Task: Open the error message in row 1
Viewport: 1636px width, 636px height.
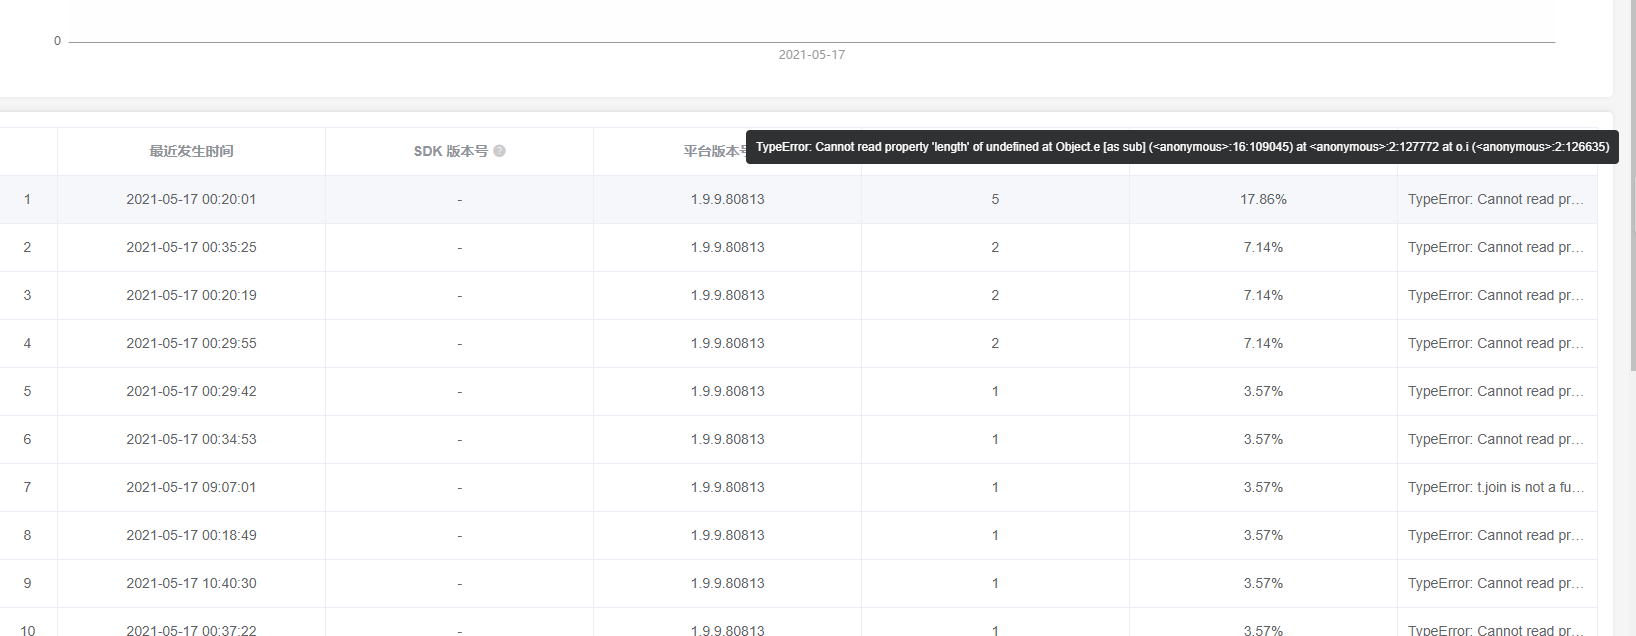Action: [x=1495, y=199]
